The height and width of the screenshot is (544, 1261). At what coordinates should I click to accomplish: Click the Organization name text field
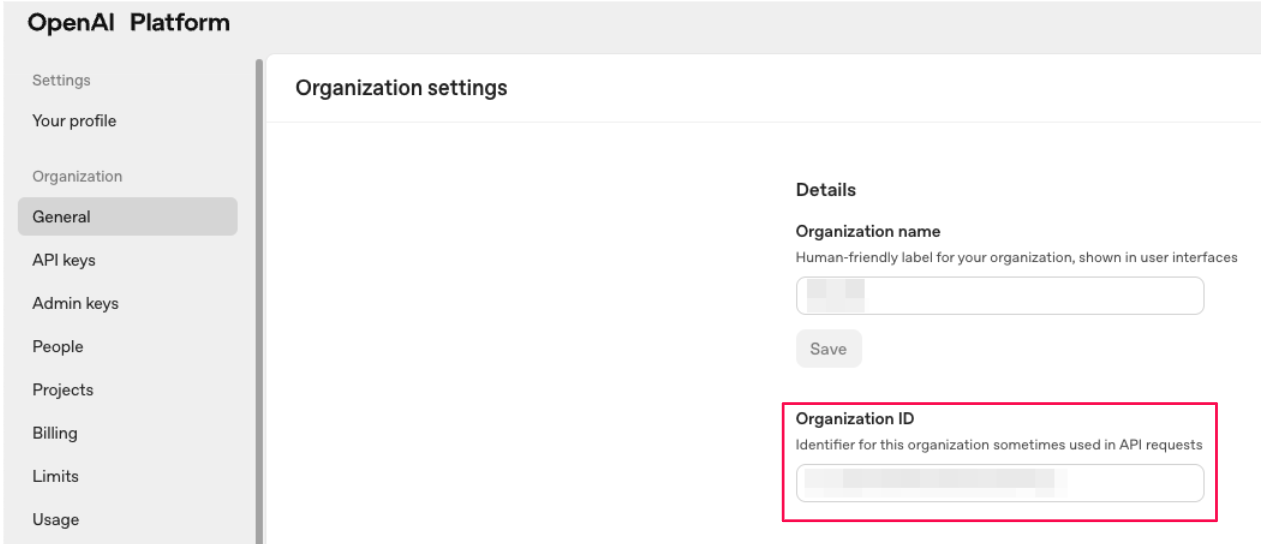pyautogui.click(x=999, y=296)
